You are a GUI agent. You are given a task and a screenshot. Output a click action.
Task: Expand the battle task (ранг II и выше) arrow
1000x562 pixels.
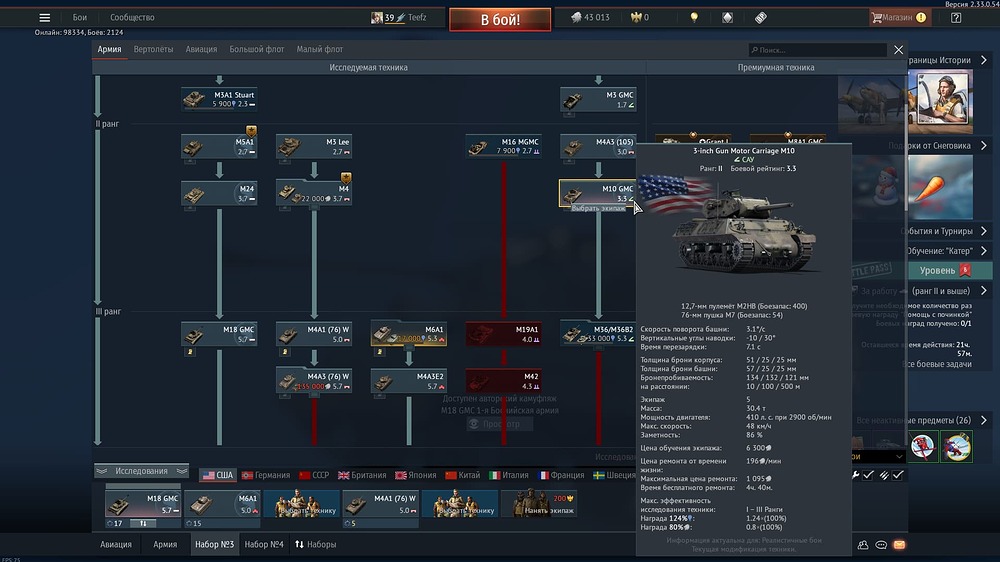(x=984, y=290)
